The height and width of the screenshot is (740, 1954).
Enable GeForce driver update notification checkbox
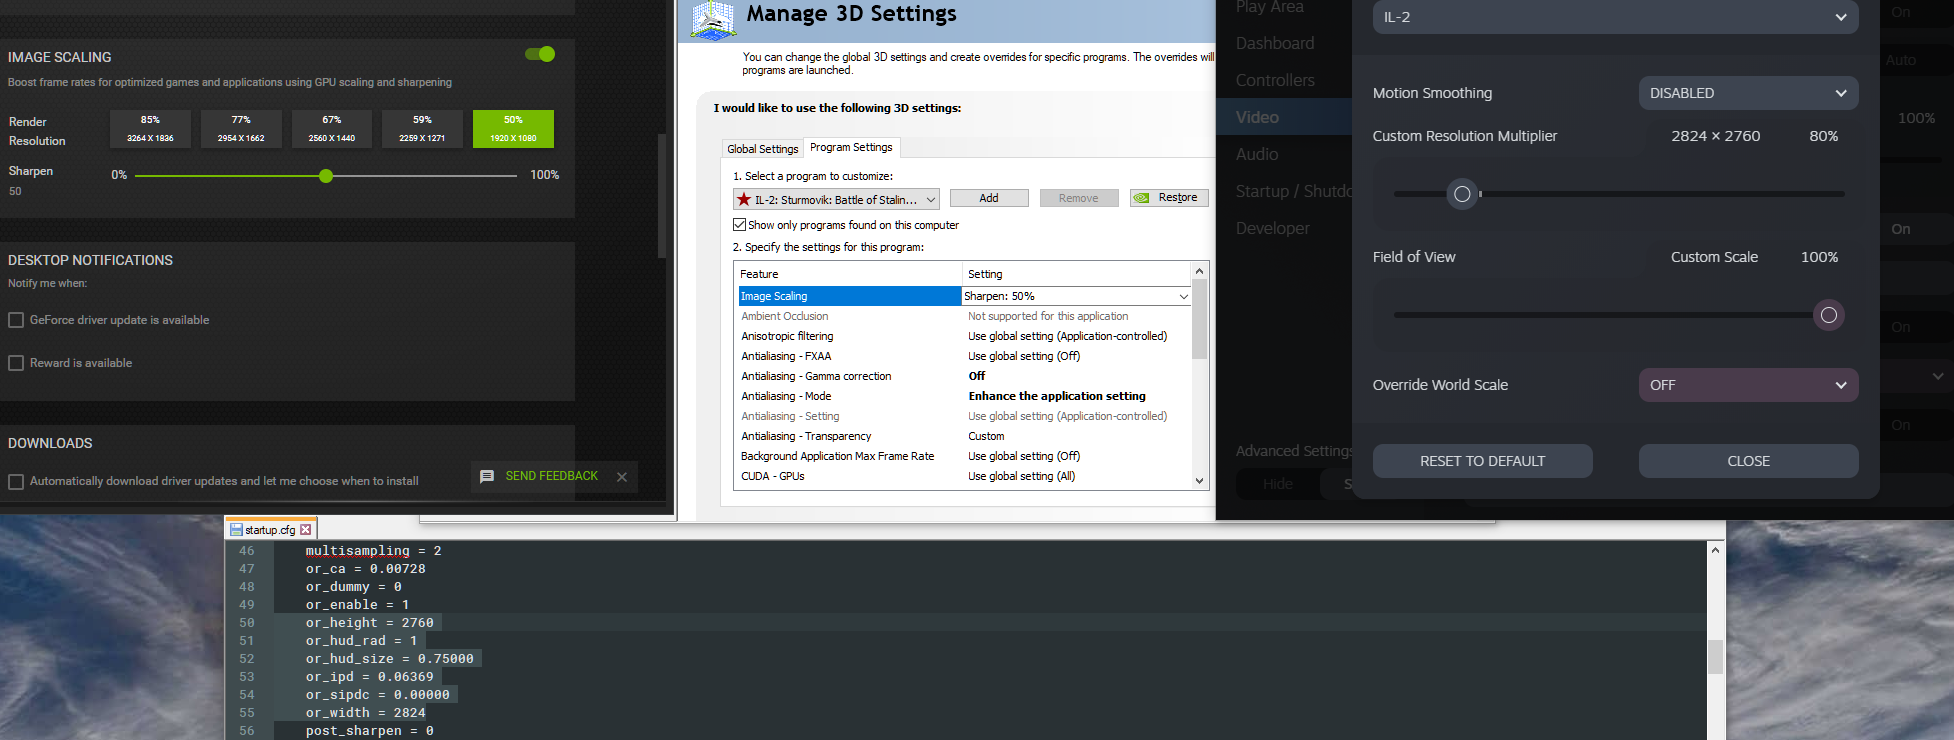(x=16, y=320)
